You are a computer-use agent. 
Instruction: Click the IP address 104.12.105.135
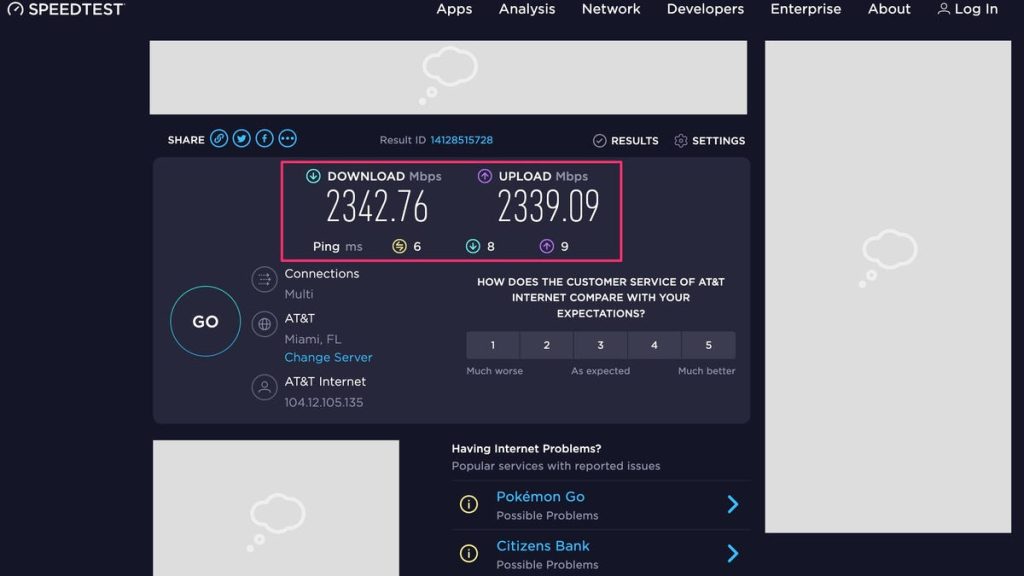(x=323, y=402)
